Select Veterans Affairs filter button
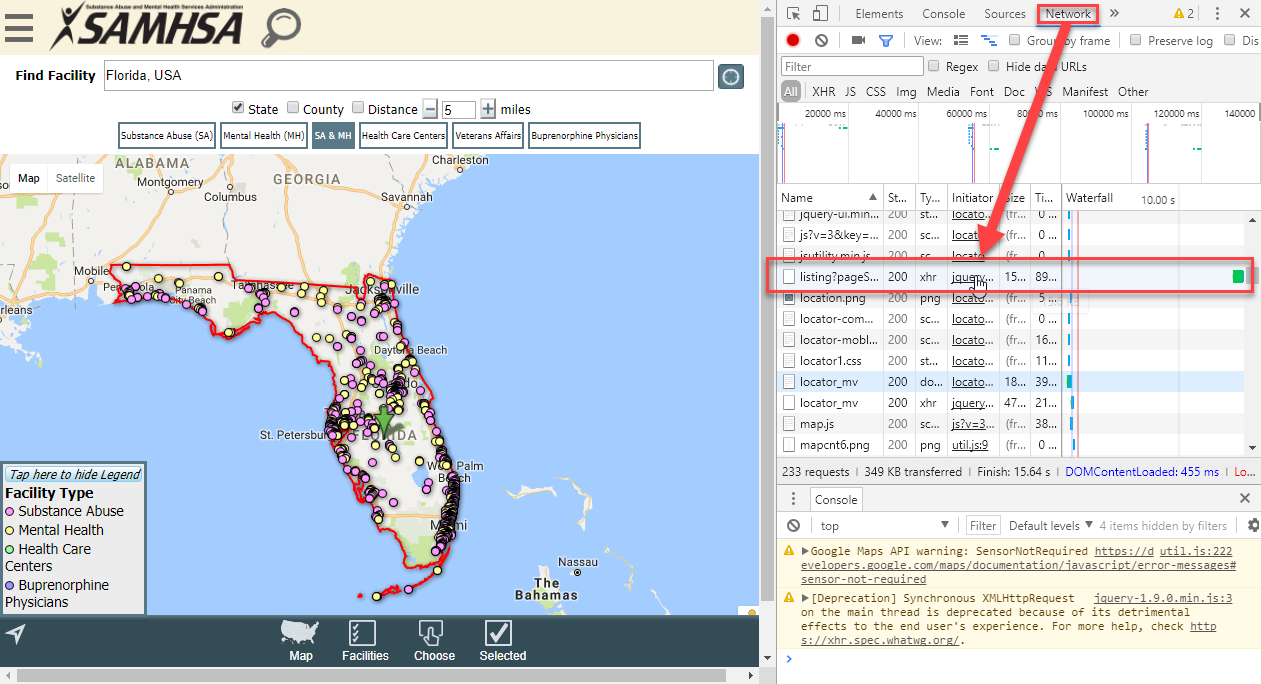The height and width of the screenshot is (684, 1261). point(488,135)
